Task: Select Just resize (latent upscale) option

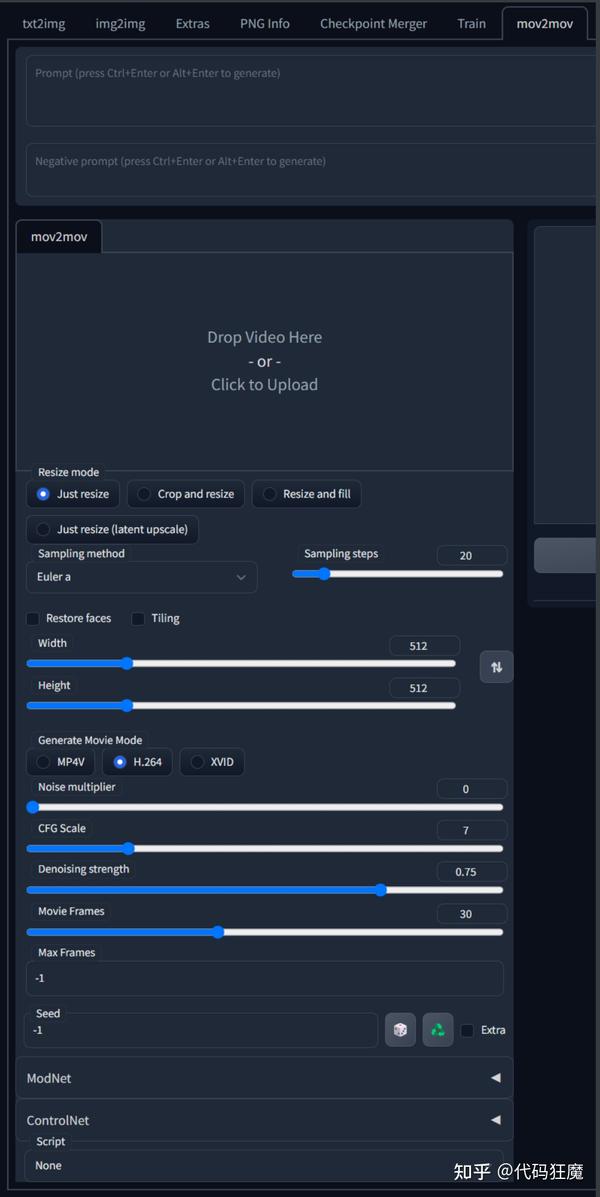Action: click(112, 529)
